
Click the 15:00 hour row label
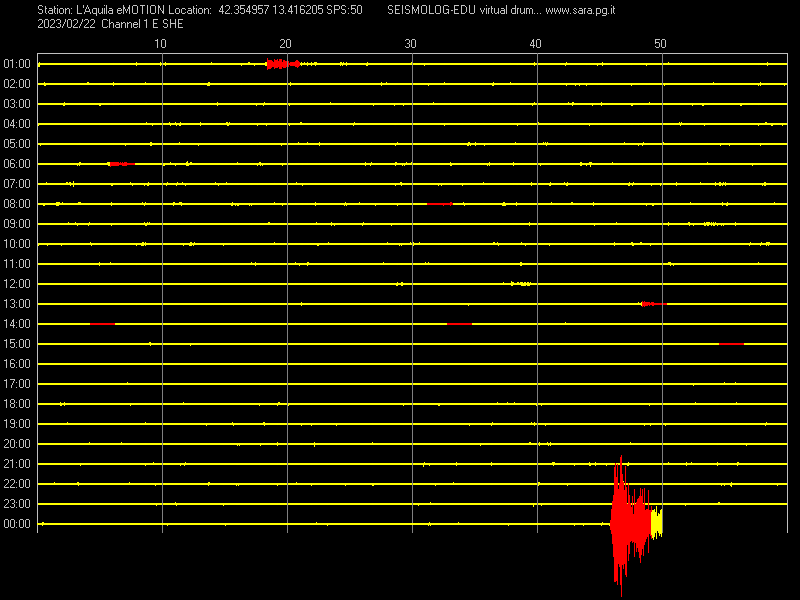tap(17, 344)
